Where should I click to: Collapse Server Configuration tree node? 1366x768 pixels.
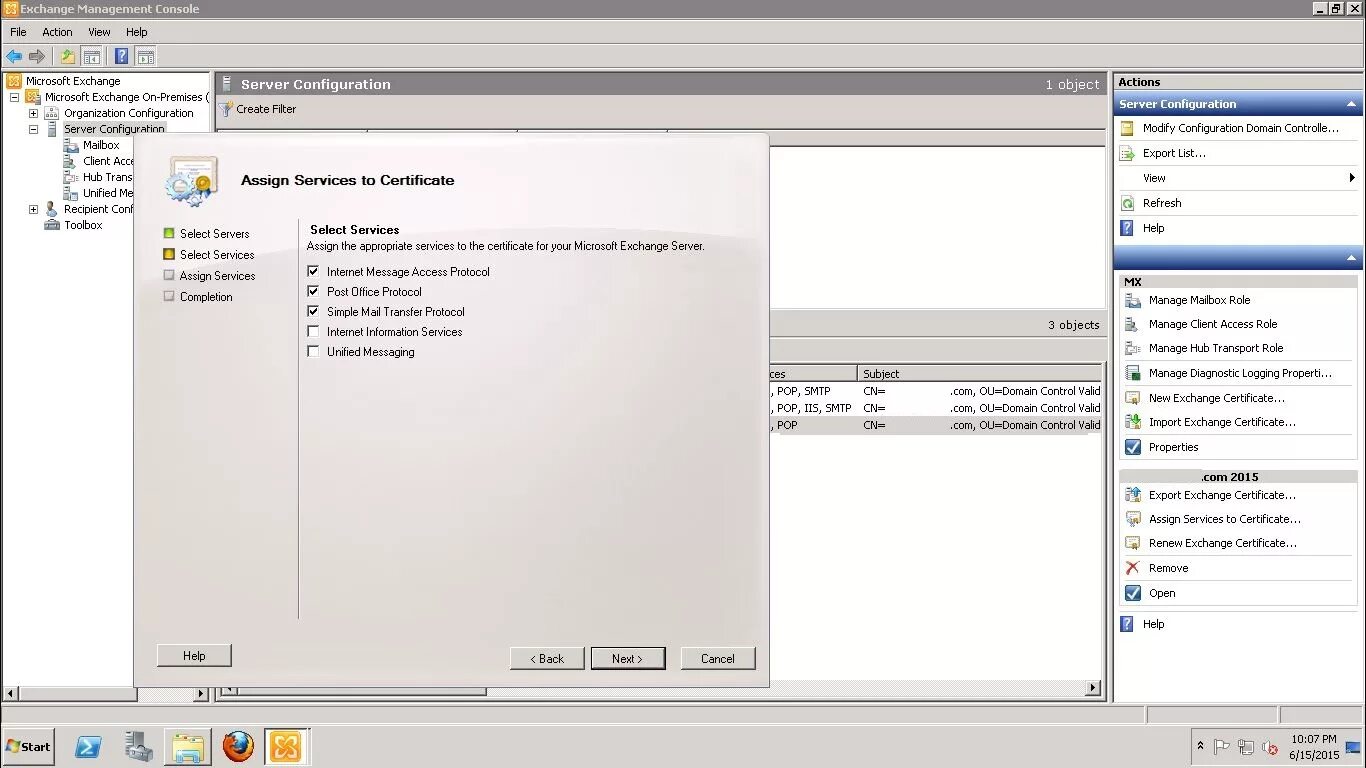point(33,129)
